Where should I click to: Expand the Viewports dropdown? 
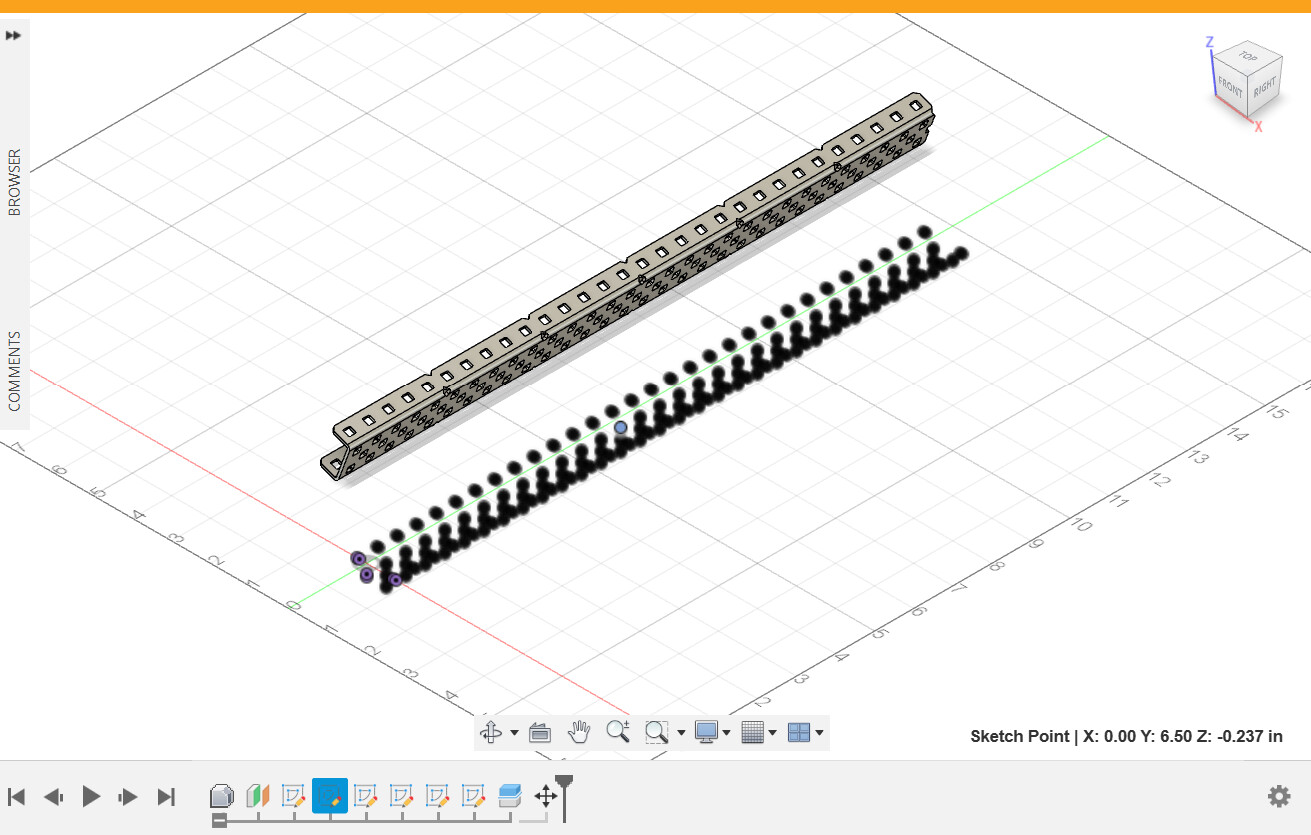point(820,732)
